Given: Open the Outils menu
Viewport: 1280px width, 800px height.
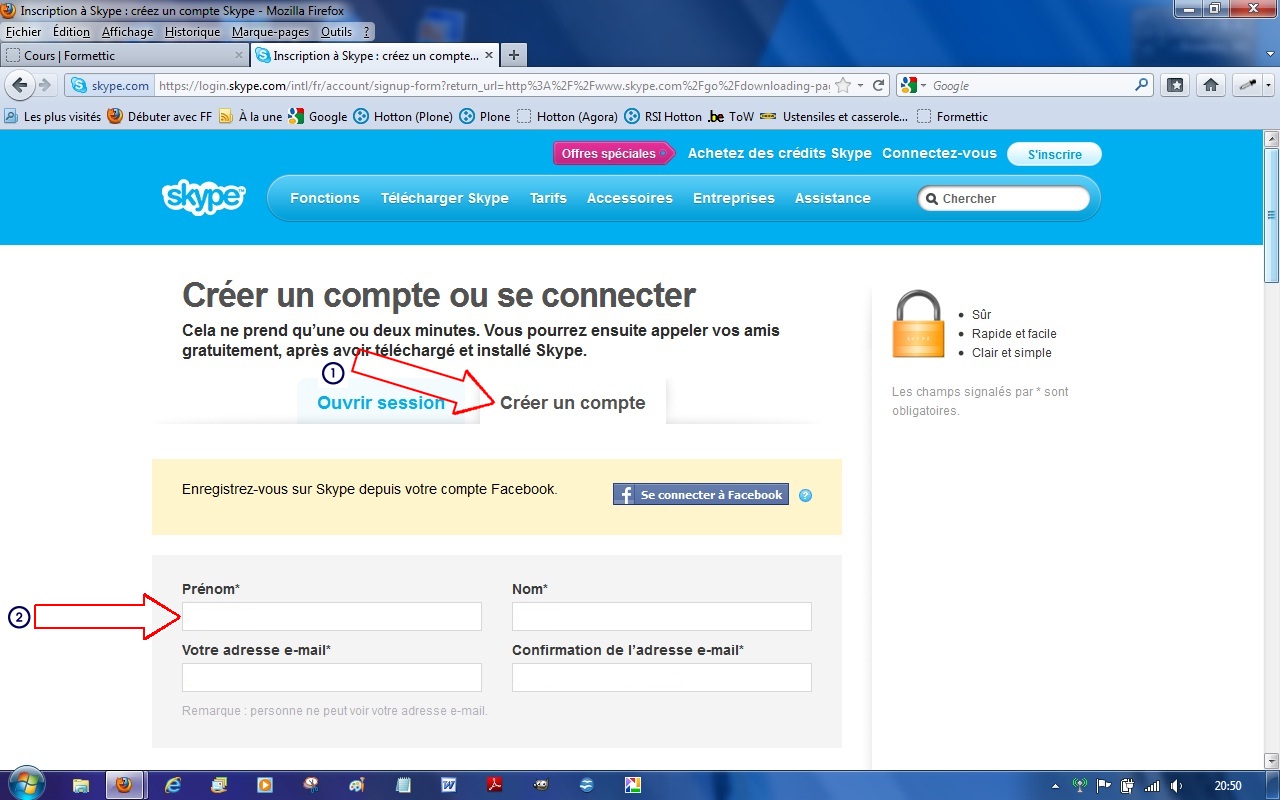Looking at the screenshot, I should pos(336,32).
